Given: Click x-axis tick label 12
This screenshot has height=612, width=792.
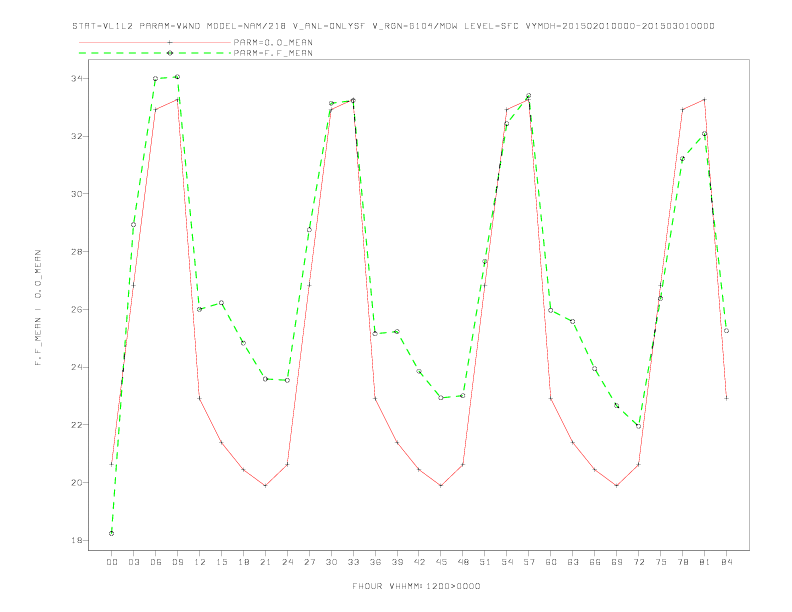Looking at the screenshot, I should pyautogui.click(x=200, y=562).
